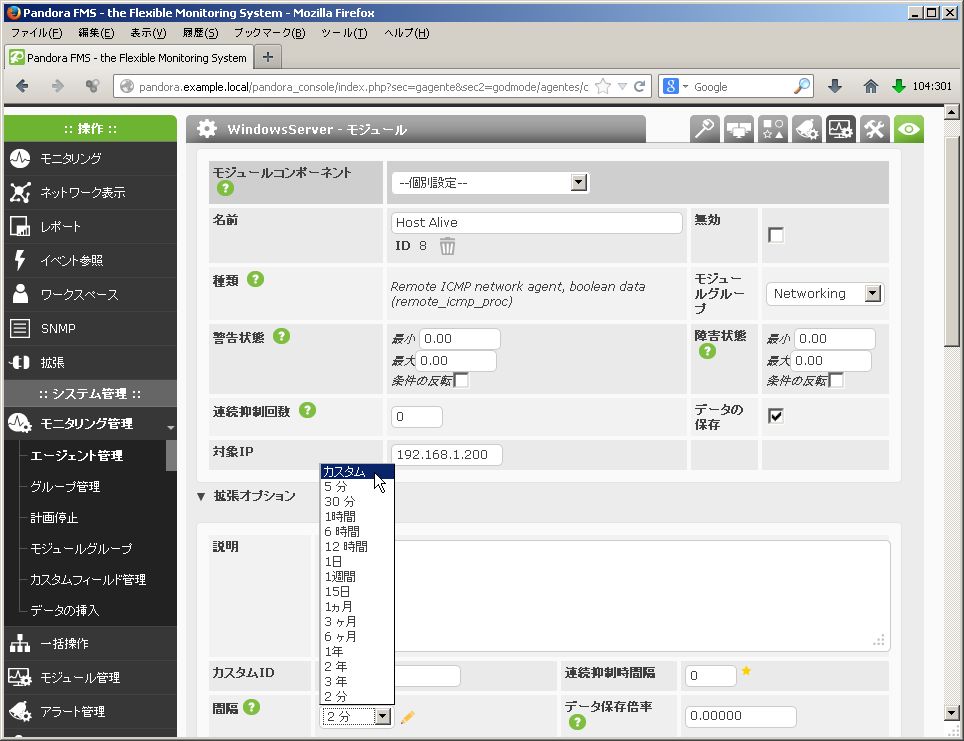The image size is (964, 741).
Task: Open Firefox downloads arrow icon
Action: (x=835, y=86)
